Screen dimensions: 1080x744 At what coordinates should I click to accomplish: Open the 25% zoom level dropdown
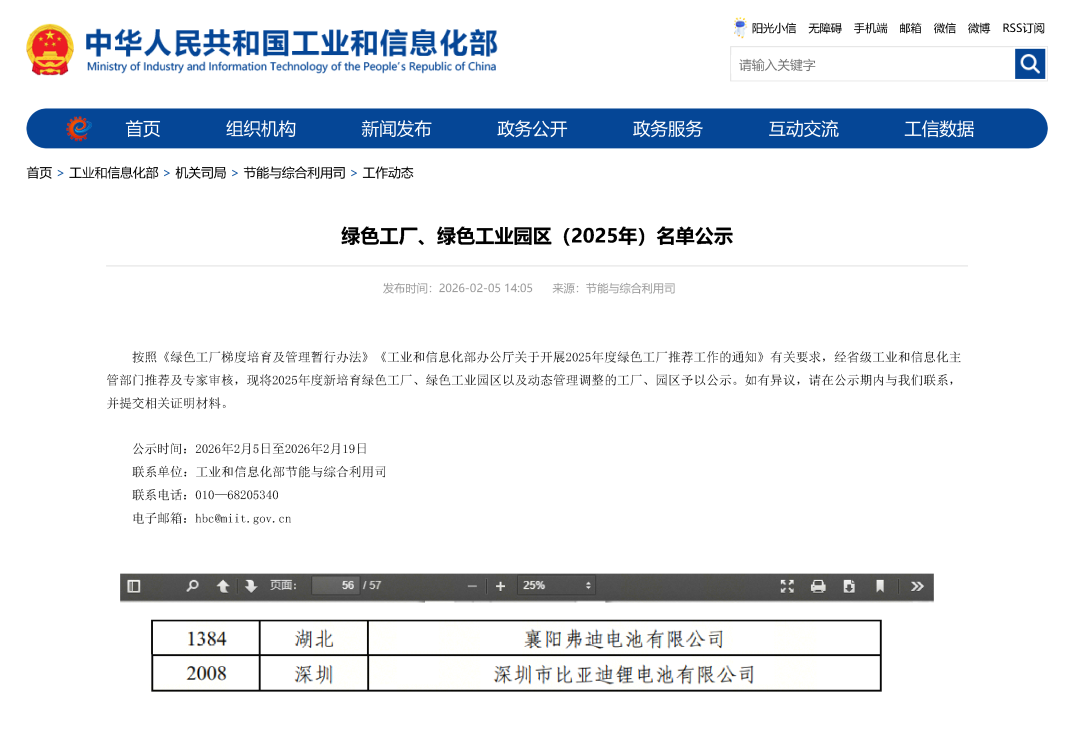pos(557,586)
